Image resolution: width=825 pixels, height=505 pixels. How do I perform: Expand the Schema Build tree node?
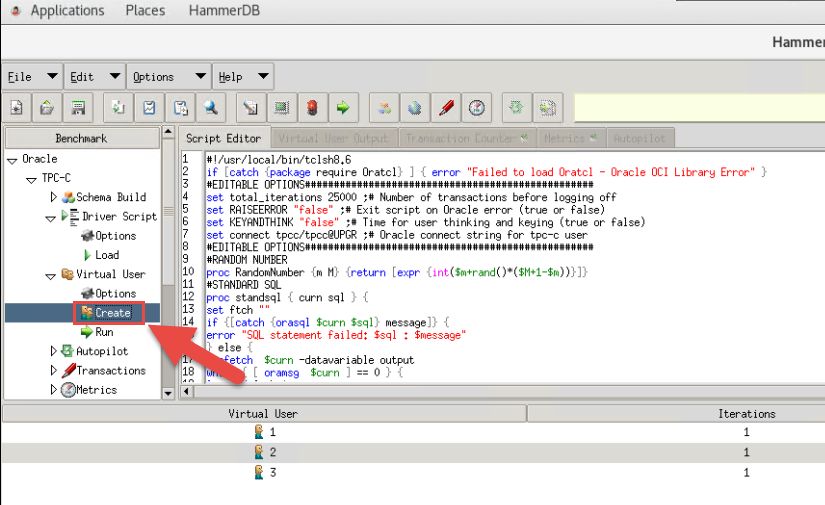[54, 198]
